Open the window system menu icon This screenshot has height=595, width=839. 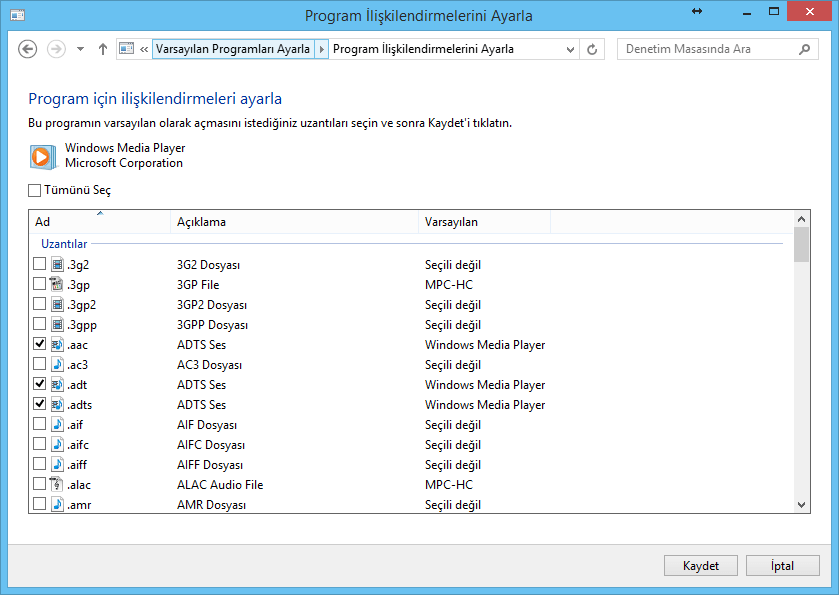pos(18,15)
